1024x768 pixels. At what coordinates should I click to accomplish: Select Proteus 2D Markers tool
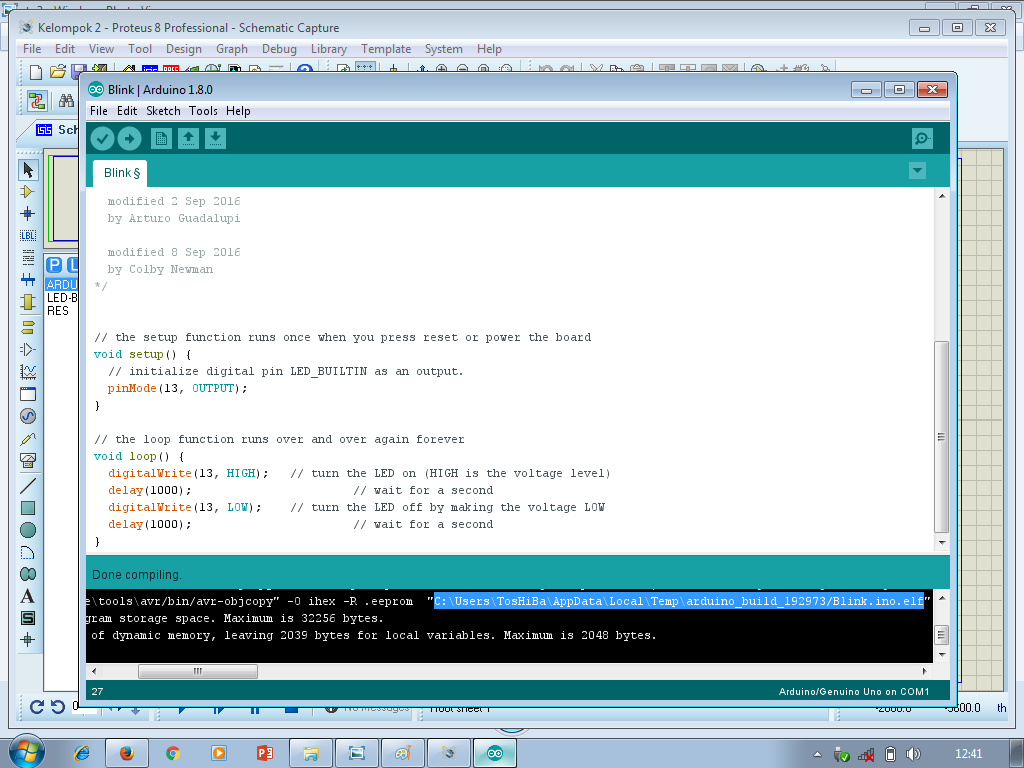pyautogui.click(x=27, y=639)
